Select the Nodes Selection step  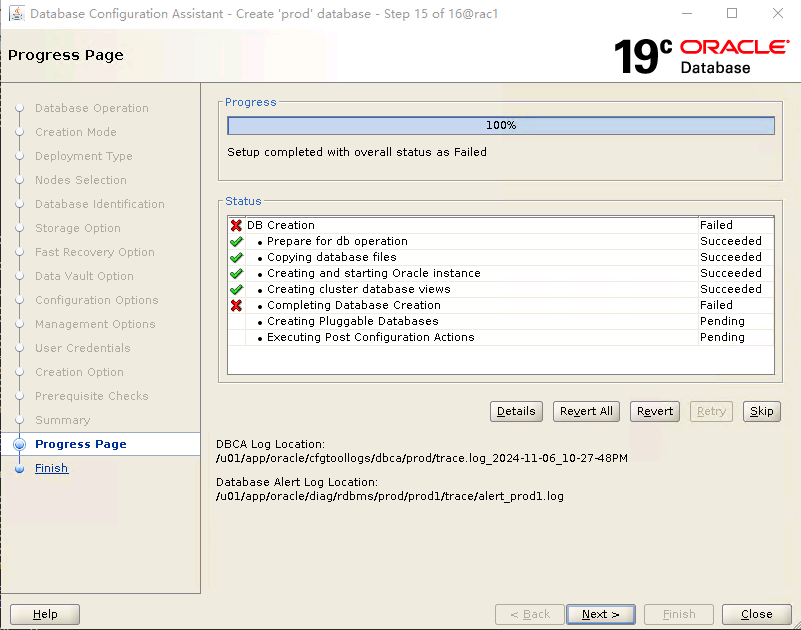click(x=81, y=180)
